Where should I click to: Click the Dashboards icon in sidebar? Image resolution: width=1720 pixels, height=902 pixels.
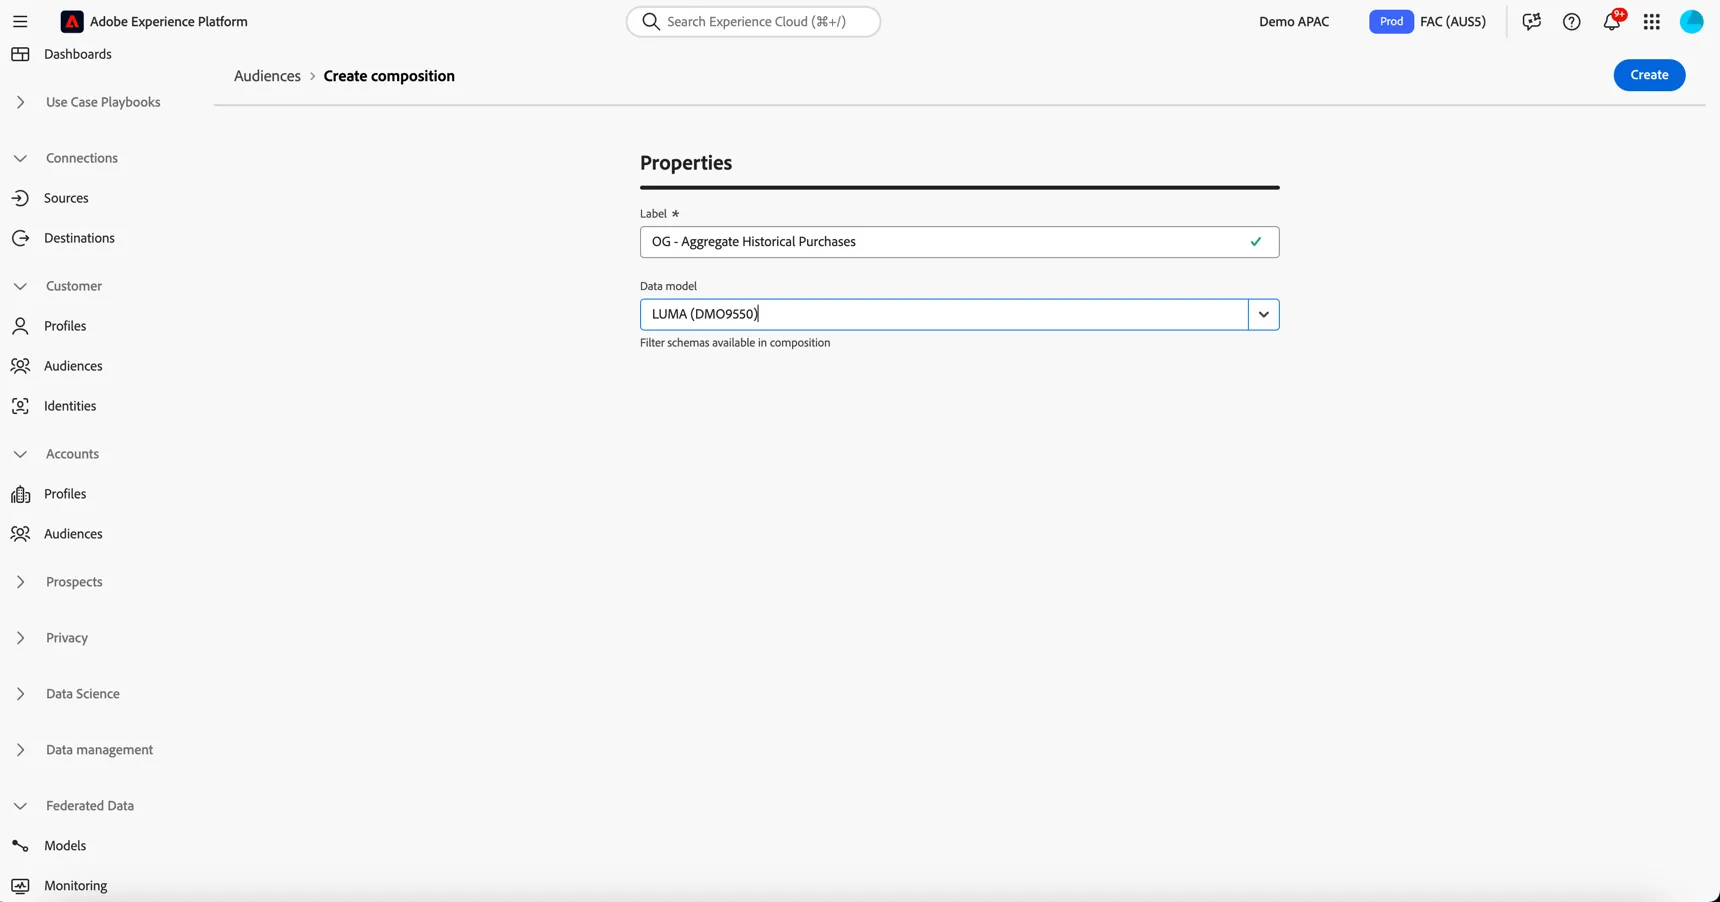click(20, 54)
